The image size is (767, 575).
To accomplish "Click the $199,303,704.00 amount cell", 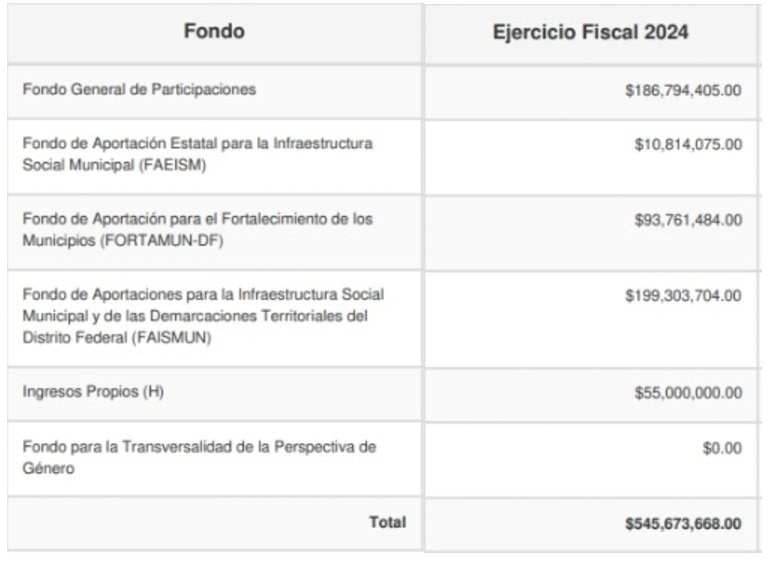I will click(683, 296).
